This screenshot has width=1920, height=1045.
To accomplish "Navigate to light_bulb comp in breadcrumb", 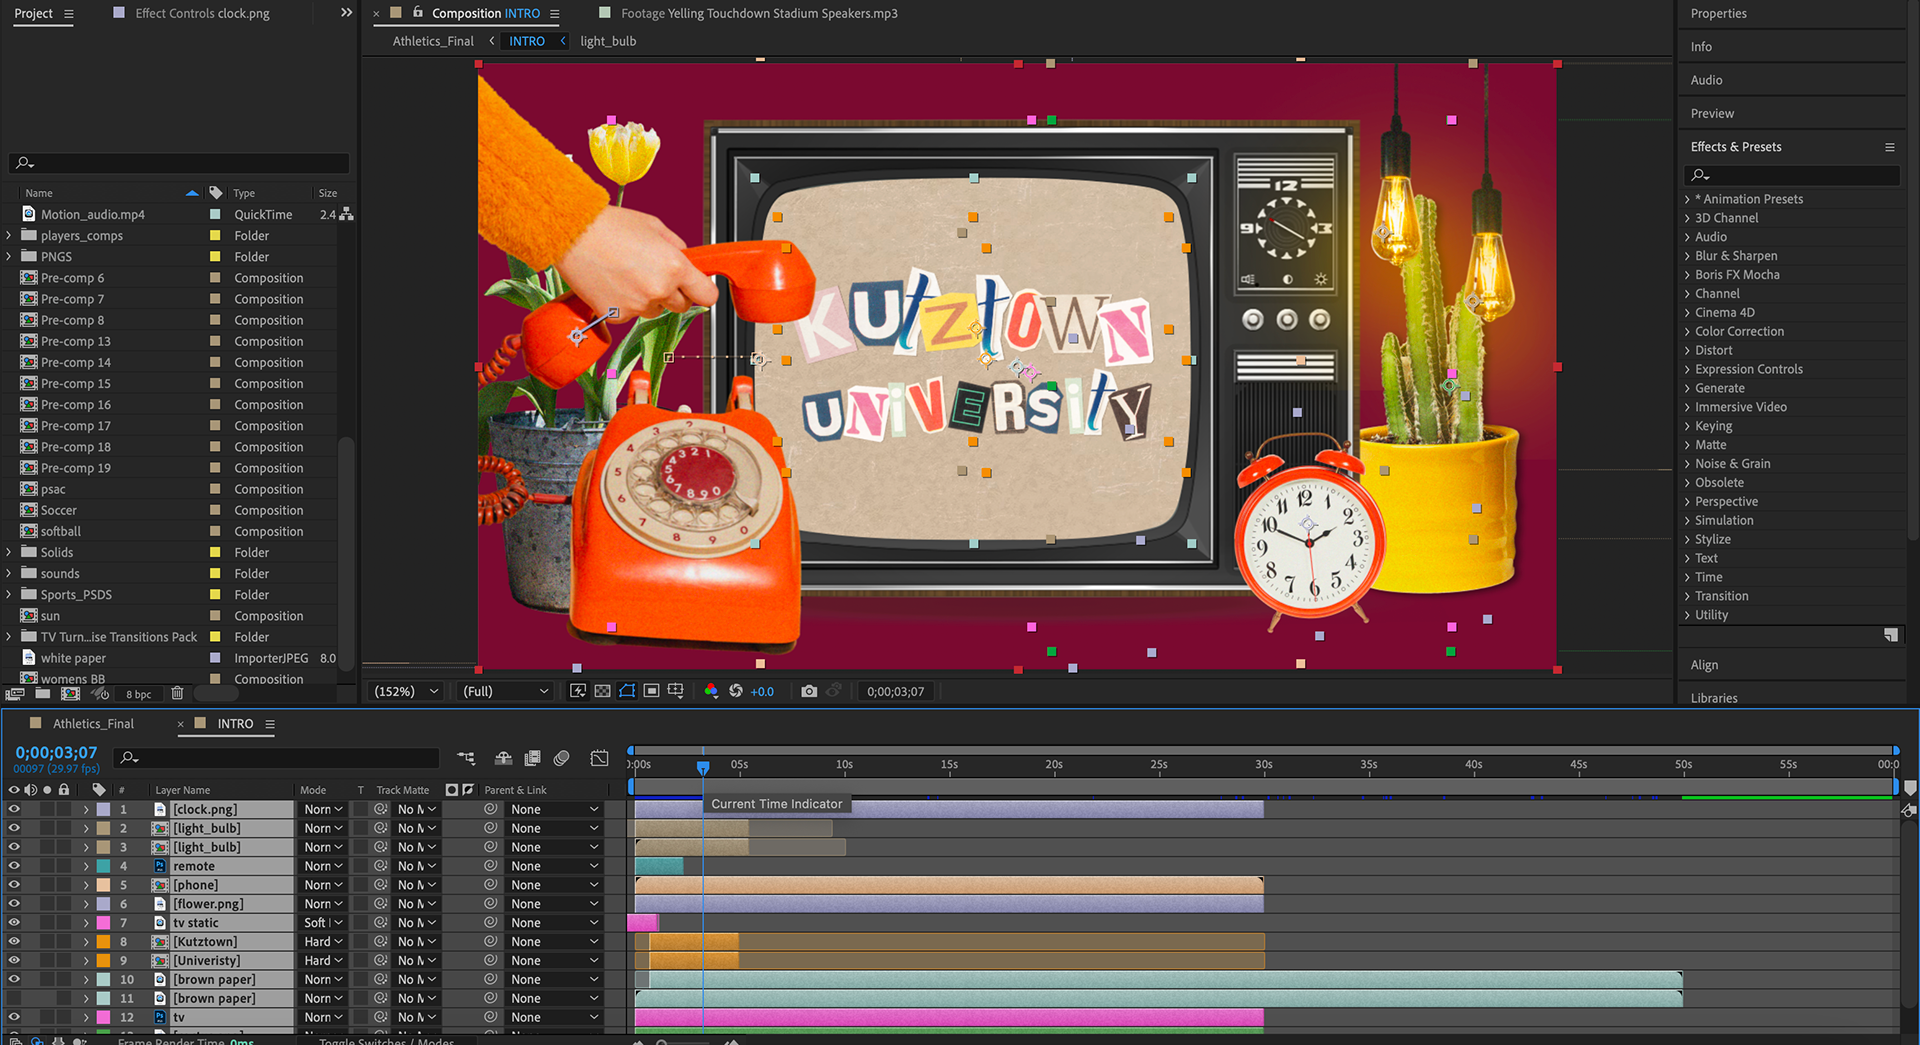I will coord(608,41).
